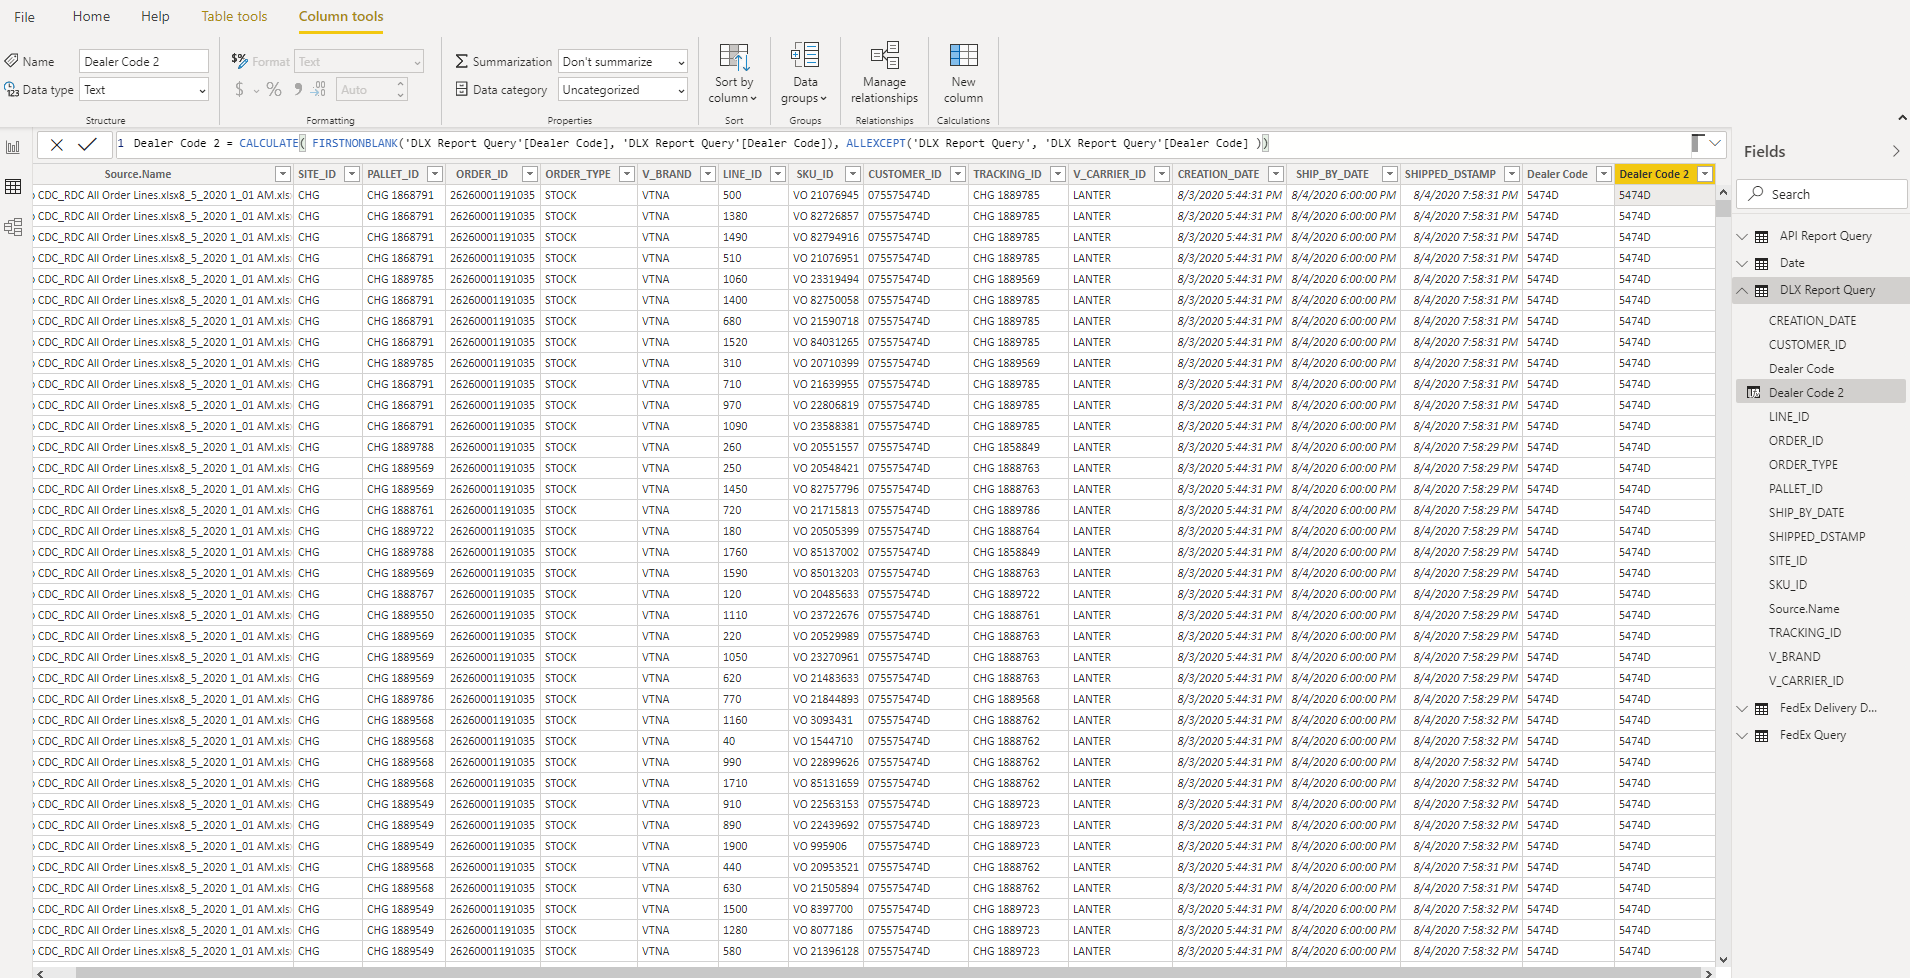This screenshot has height=978, width=1910.
Task: Select the TRACKING_ID field in Fields
Action: click(x=1805, y=633)
